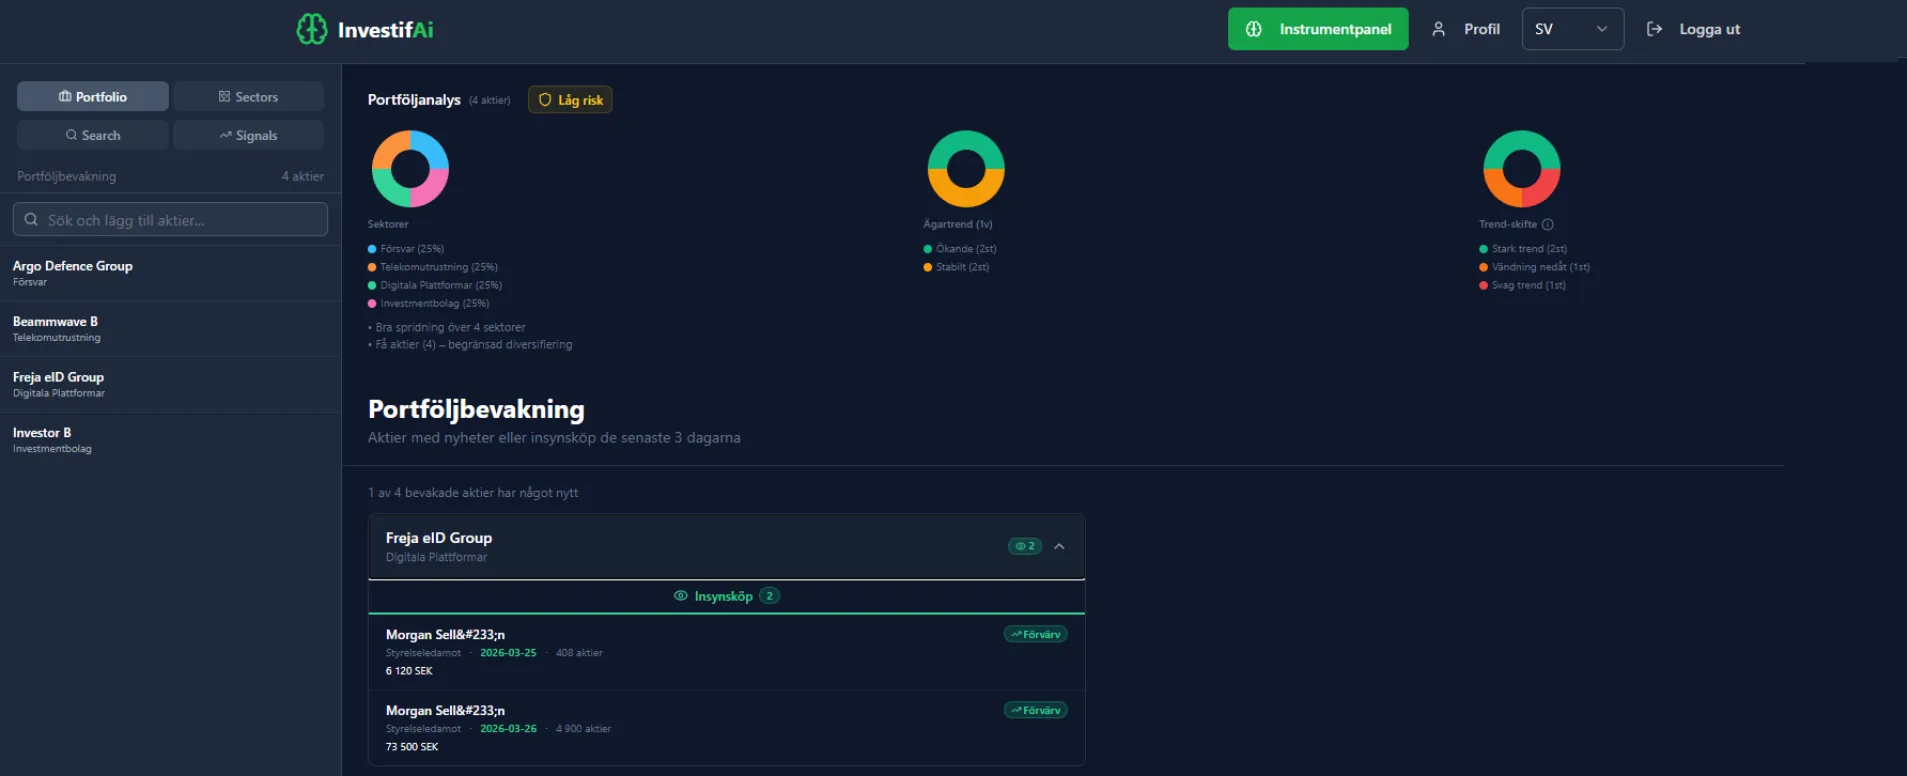
Task: Click the orange Telekomutrustning legend dot
Action: click(372, 267)
